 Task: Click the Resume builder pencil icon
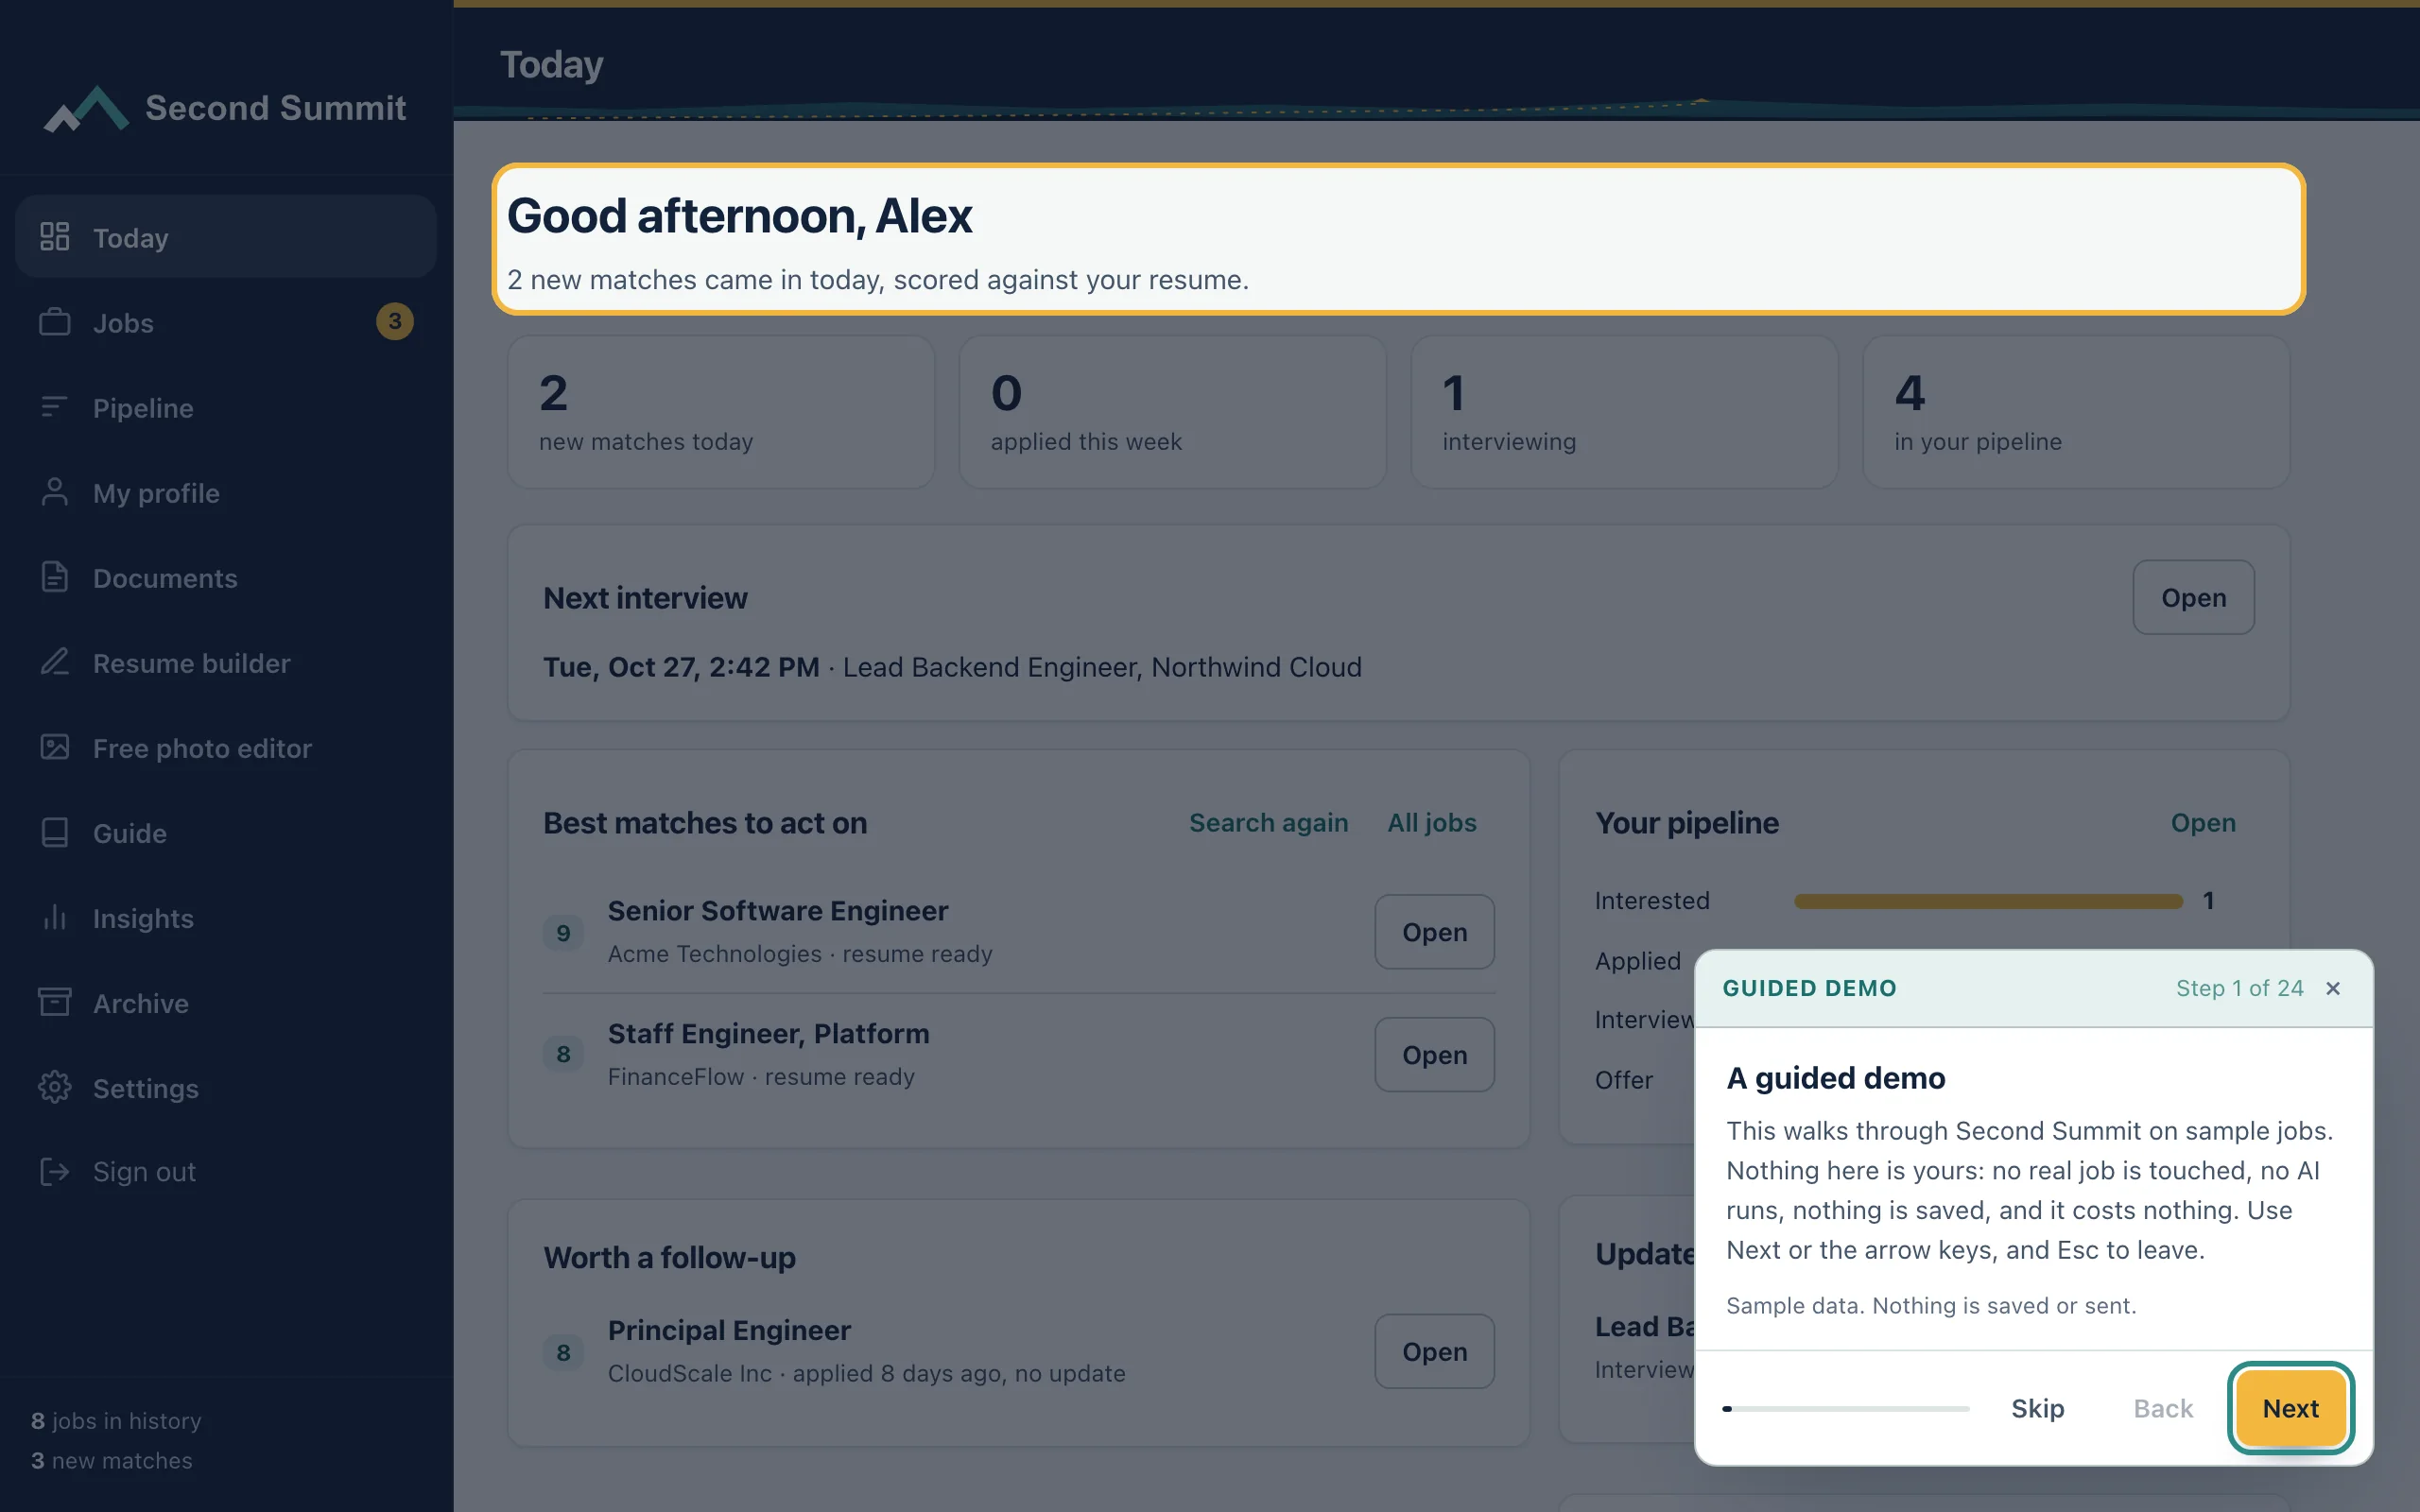coord(54,662)
